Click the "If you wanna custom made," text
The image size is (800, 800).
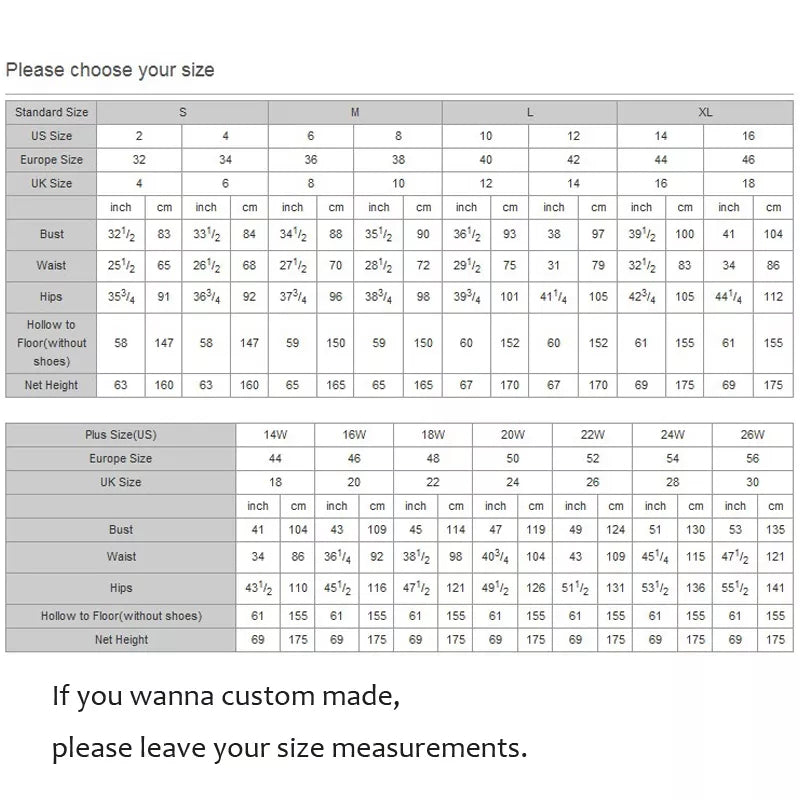(x=226, y=696)
